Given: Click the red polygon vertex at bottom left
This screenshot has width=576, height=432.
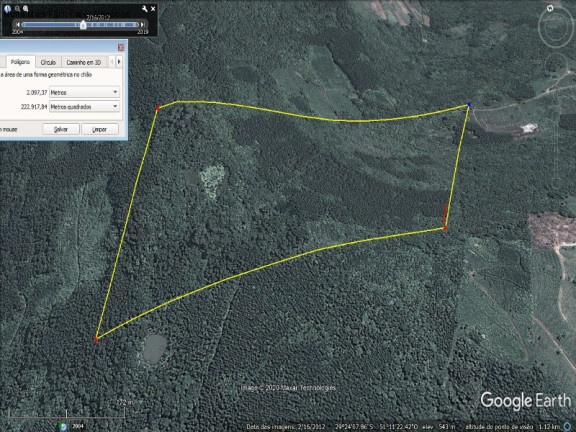Looking at the screenshot, I should coord(96,339).
